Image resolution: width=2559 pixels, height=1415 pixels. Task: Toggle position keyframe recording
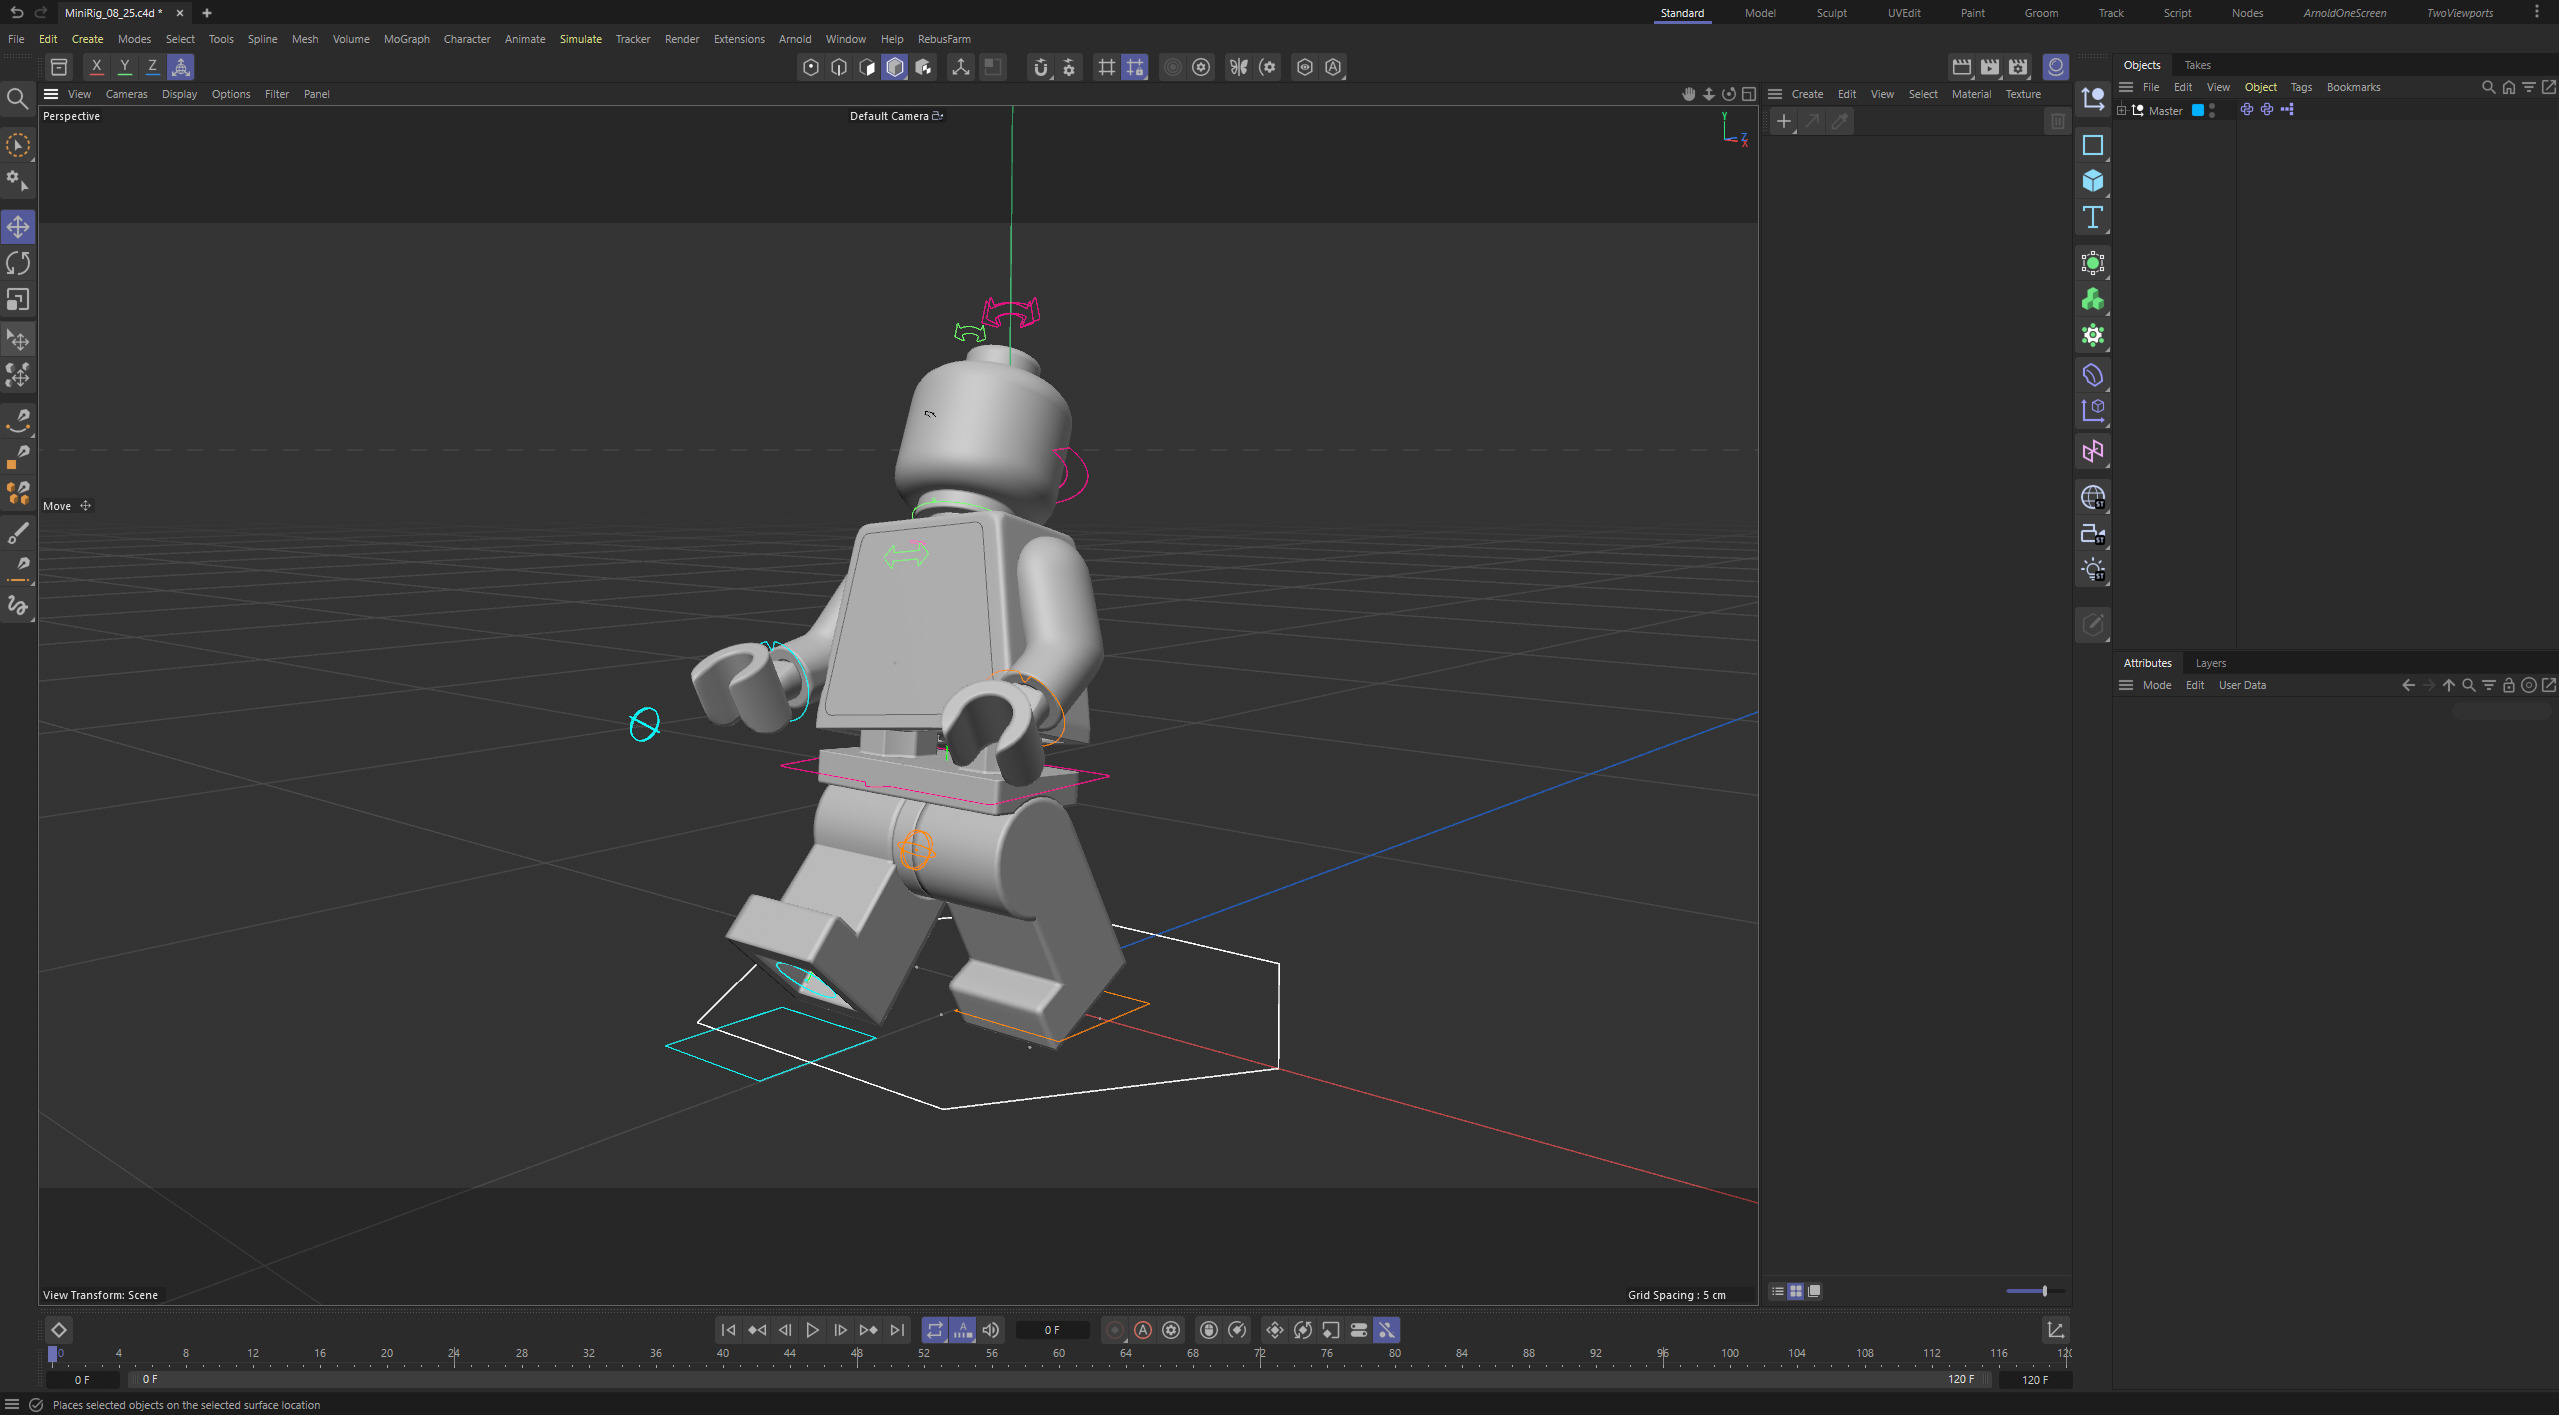tap(1275, 1330)
